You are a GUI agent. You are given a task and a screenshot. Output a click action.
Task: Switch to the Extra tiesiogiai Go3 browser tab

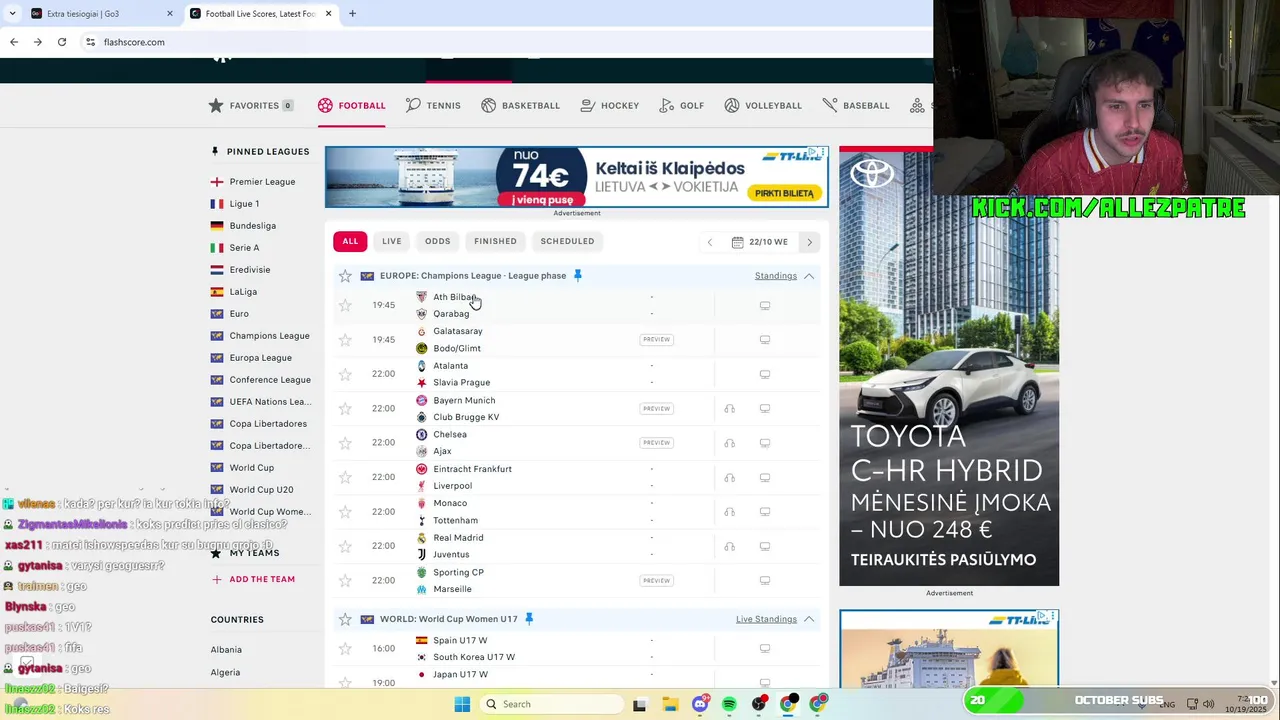pyautogui.click(x=100, y=14)
